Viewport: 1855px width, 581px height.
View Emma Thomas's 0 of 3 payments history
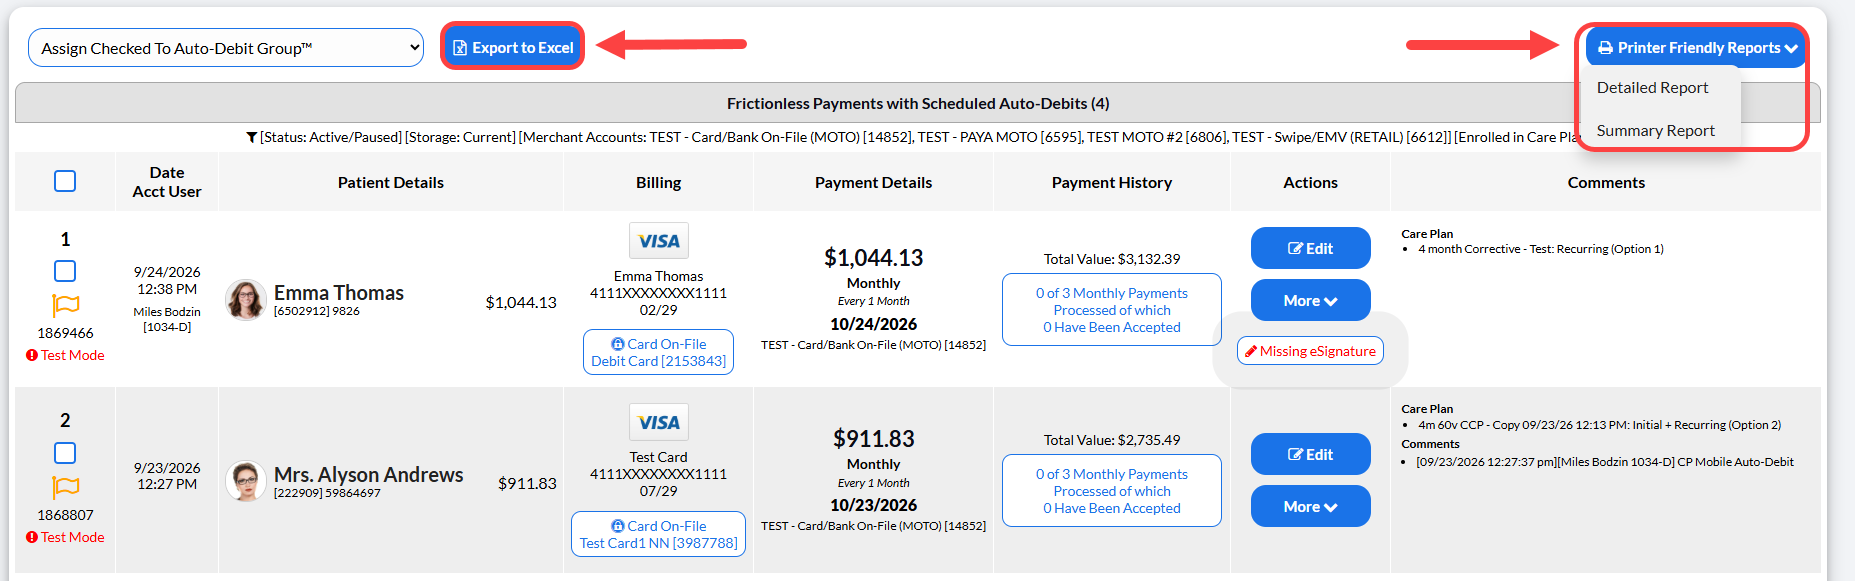click(1112, 310)
